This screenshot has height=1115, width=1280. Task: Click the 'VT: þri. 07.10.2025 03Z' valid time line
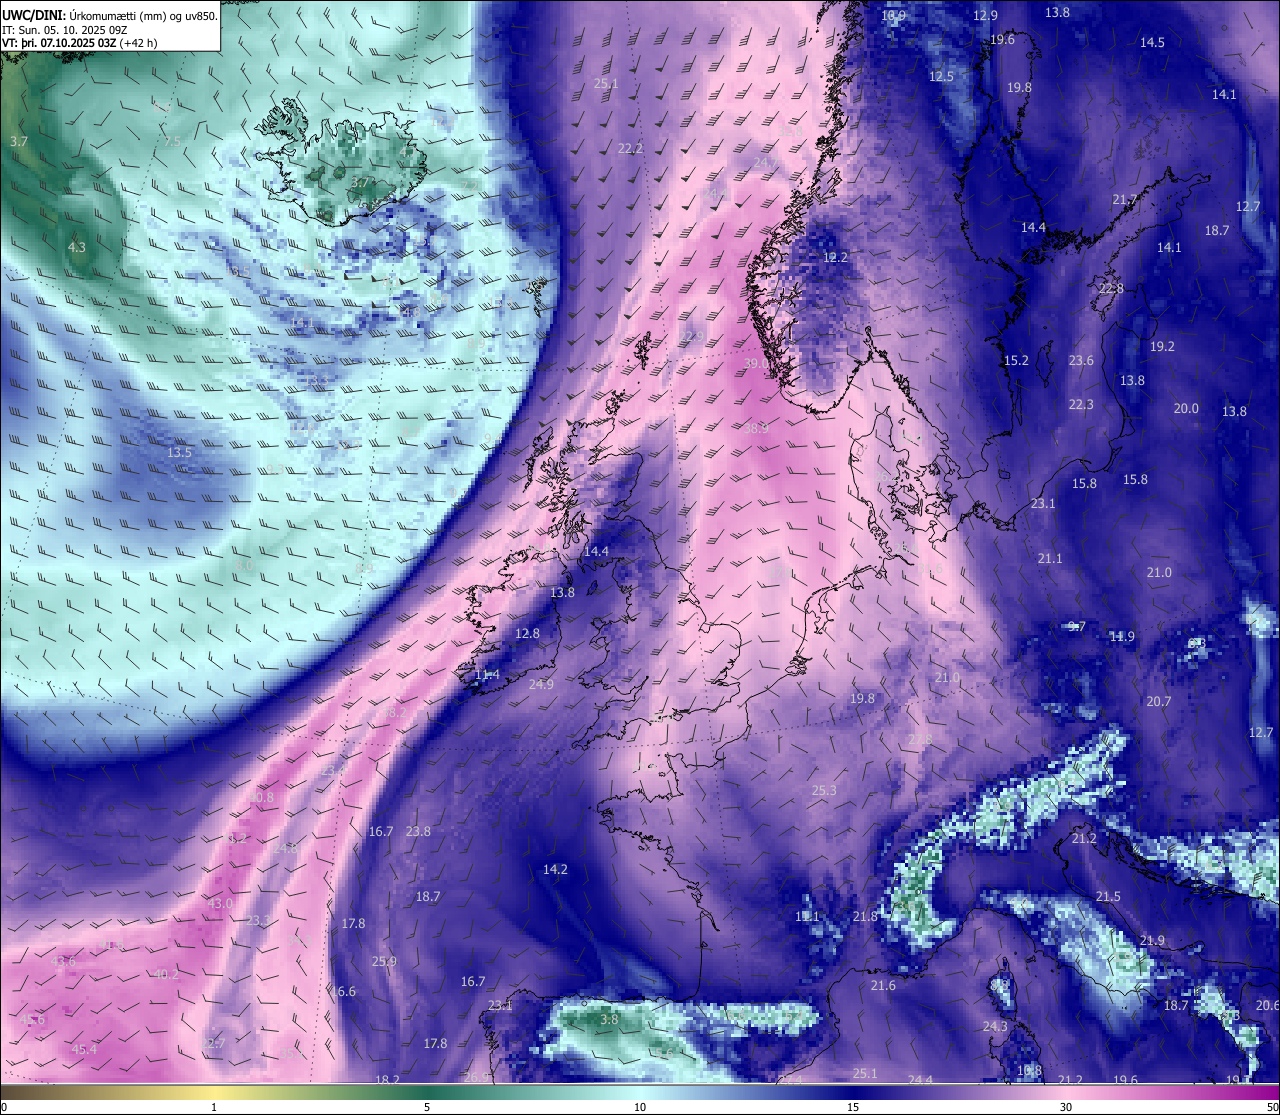tap(79, 43)
